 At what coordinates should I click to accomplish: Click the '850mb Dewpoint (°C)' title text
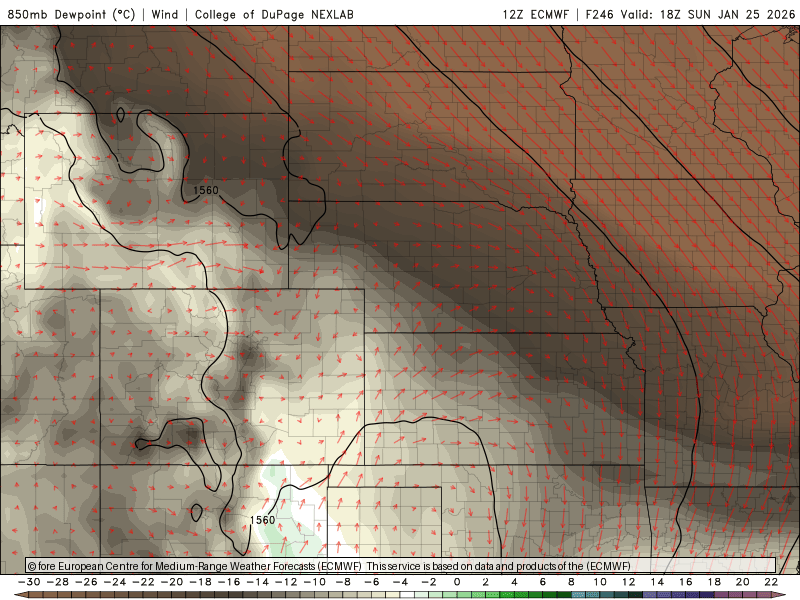71,15
